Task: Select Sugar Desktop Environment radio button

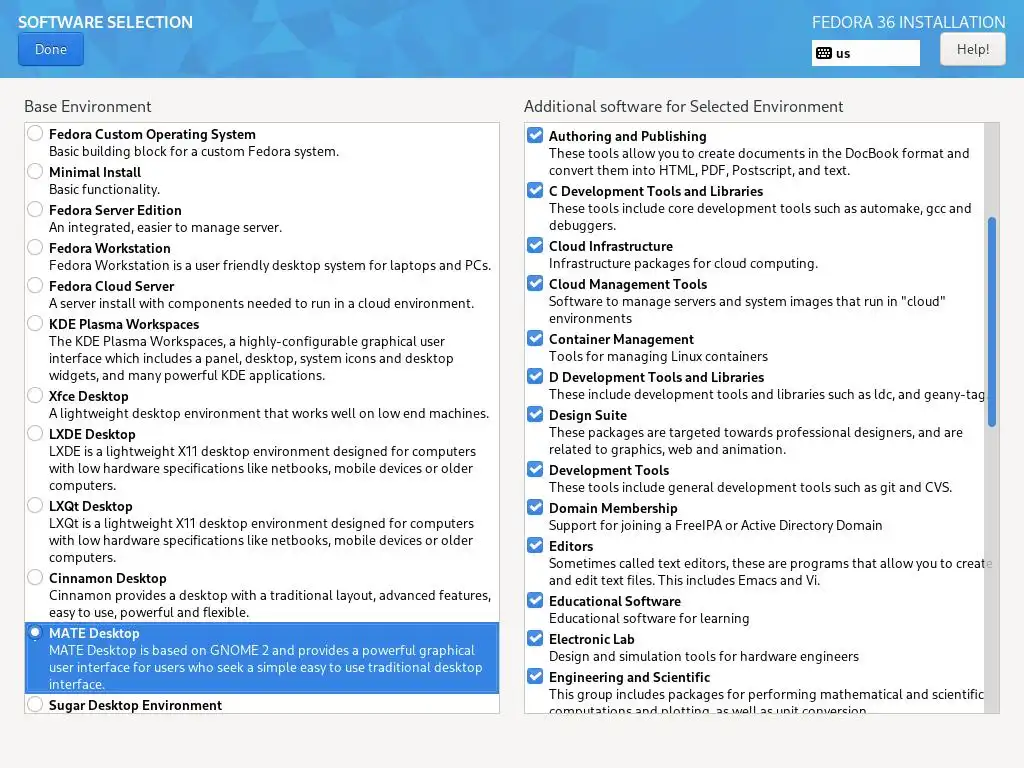Action: point(35,704)
